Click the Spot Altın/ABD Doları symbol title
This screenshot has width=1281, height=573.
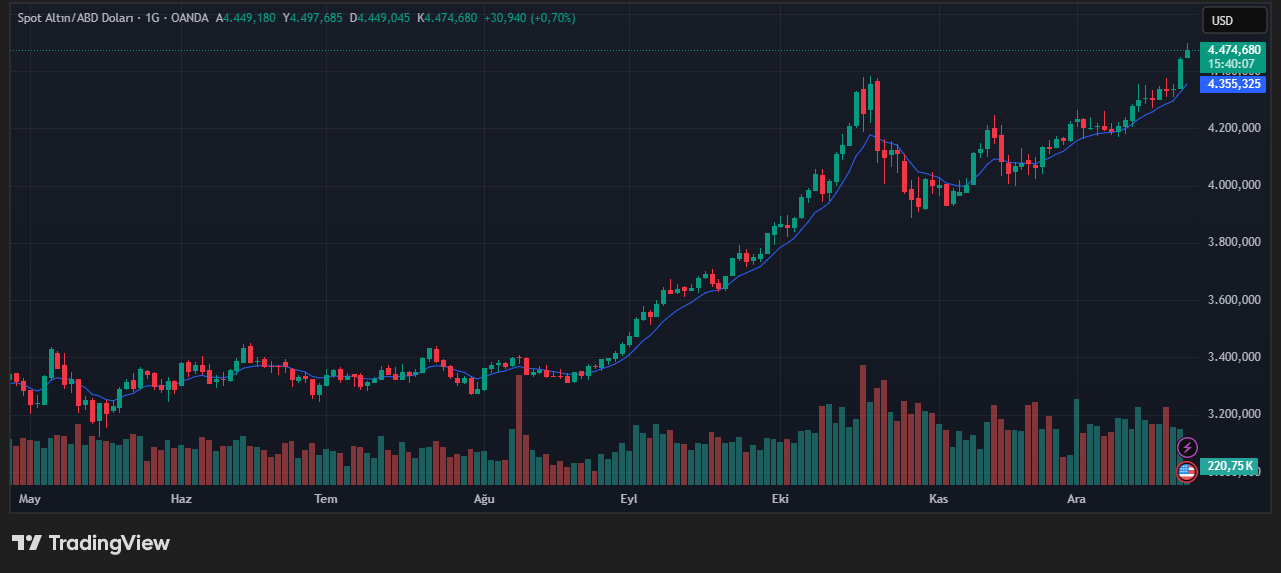click(x=78, y=18)
